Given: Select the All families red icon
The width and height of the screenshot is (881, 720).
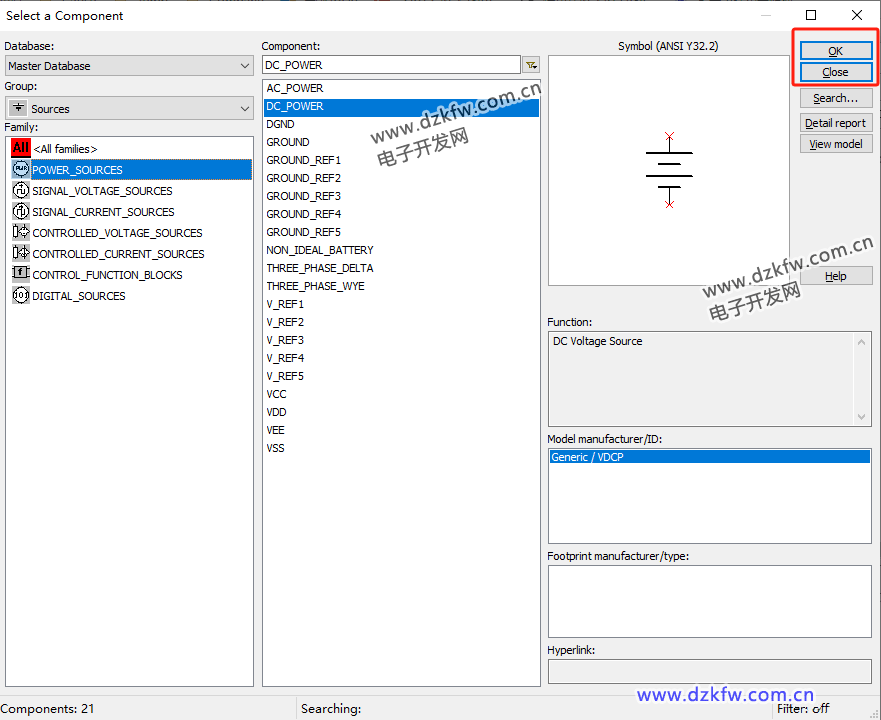Looking at the screenshot, I should (20, 148).
